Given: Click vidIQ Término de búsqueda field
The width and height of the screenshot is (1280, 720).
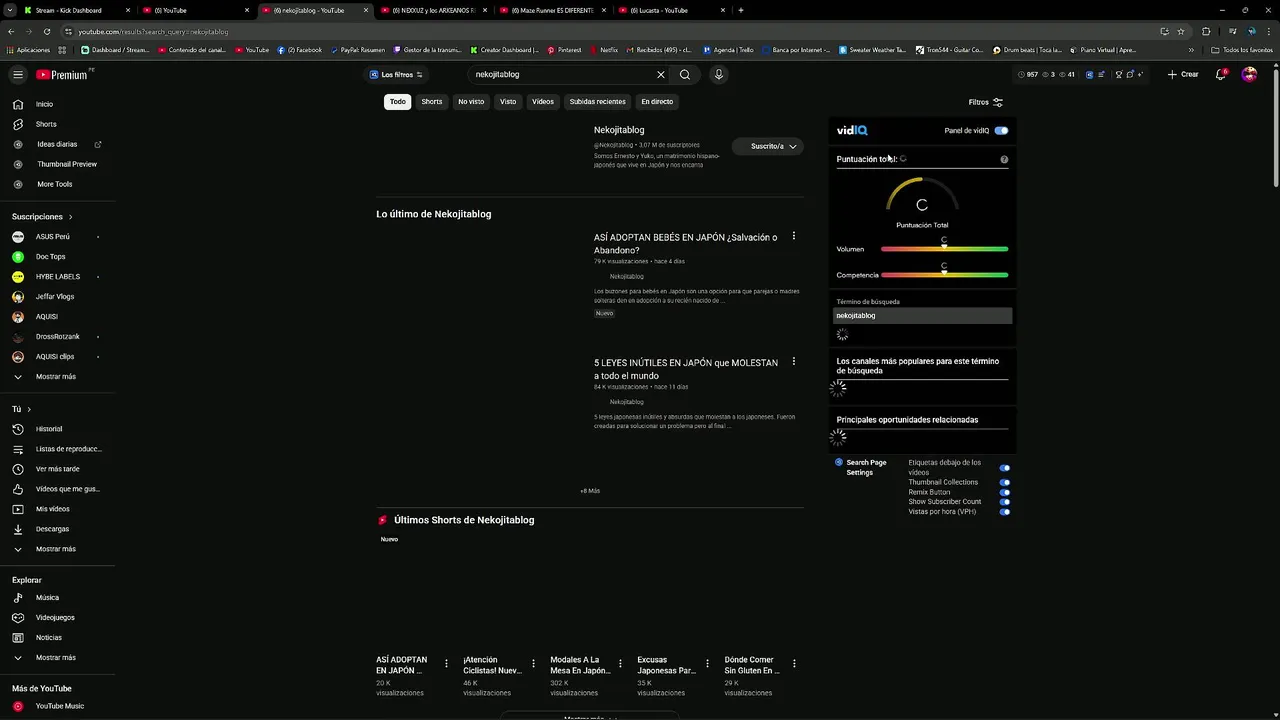Looking at the screenshot, I should (922, 316).
